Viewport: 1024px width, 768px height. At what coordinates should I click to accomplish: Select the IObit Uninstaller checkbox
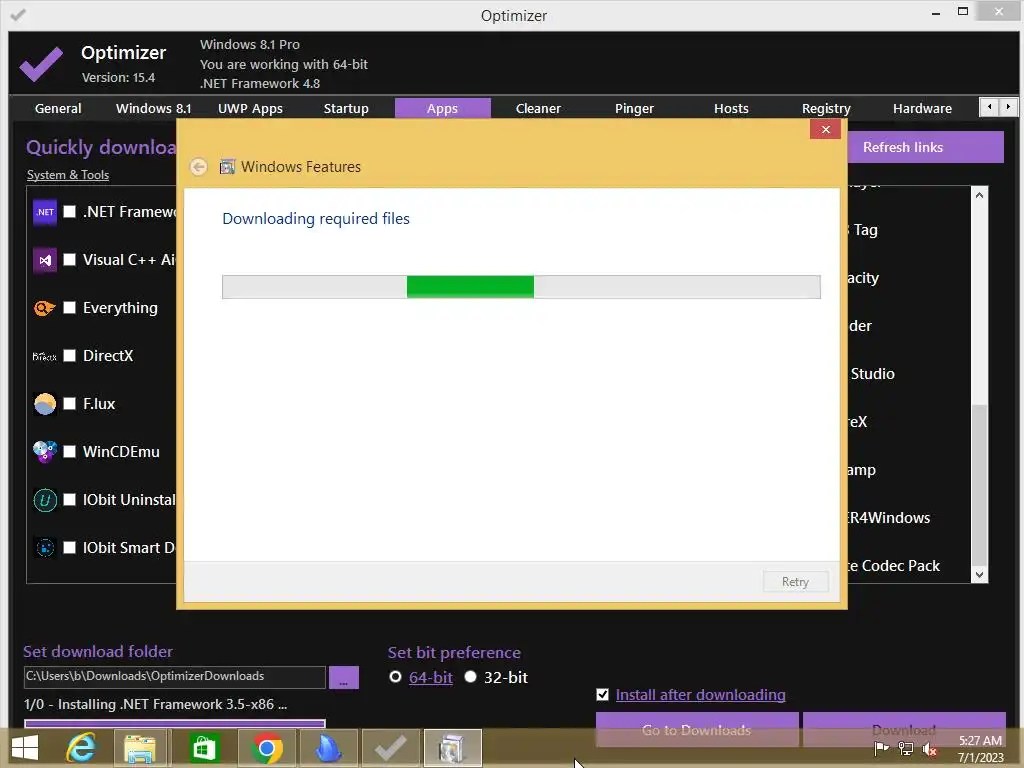point(69,500)
